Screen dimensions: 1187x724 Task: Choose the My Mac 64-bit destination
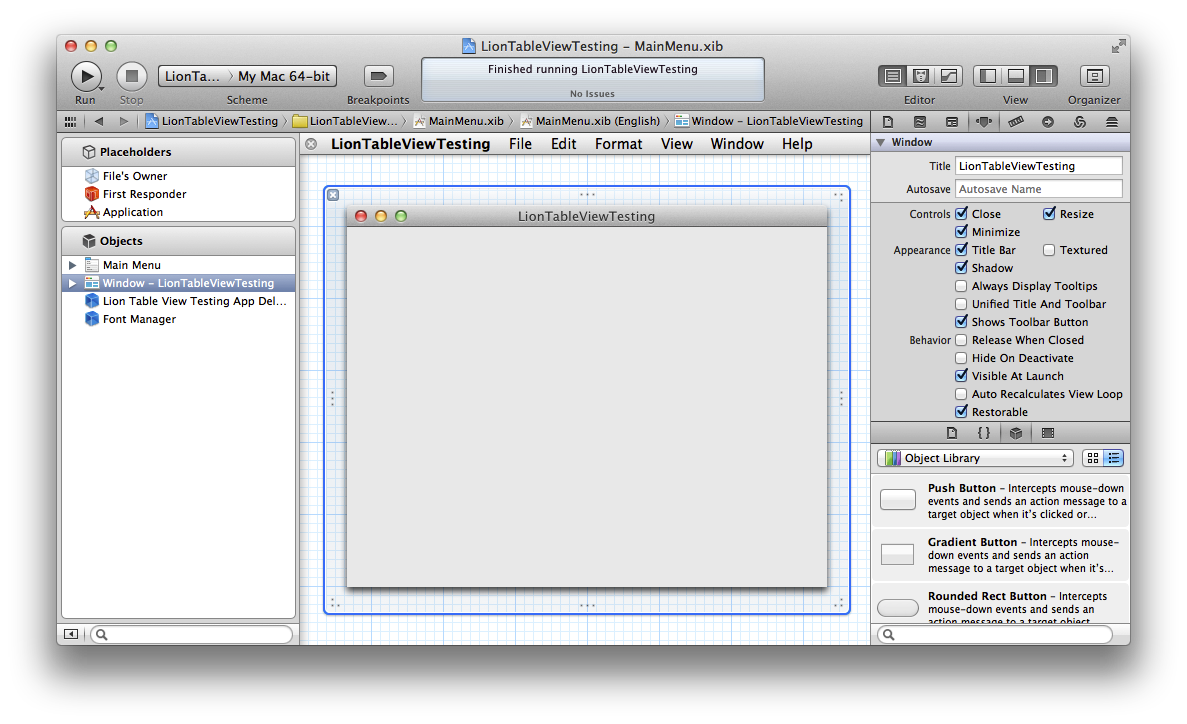click(284, 76)
